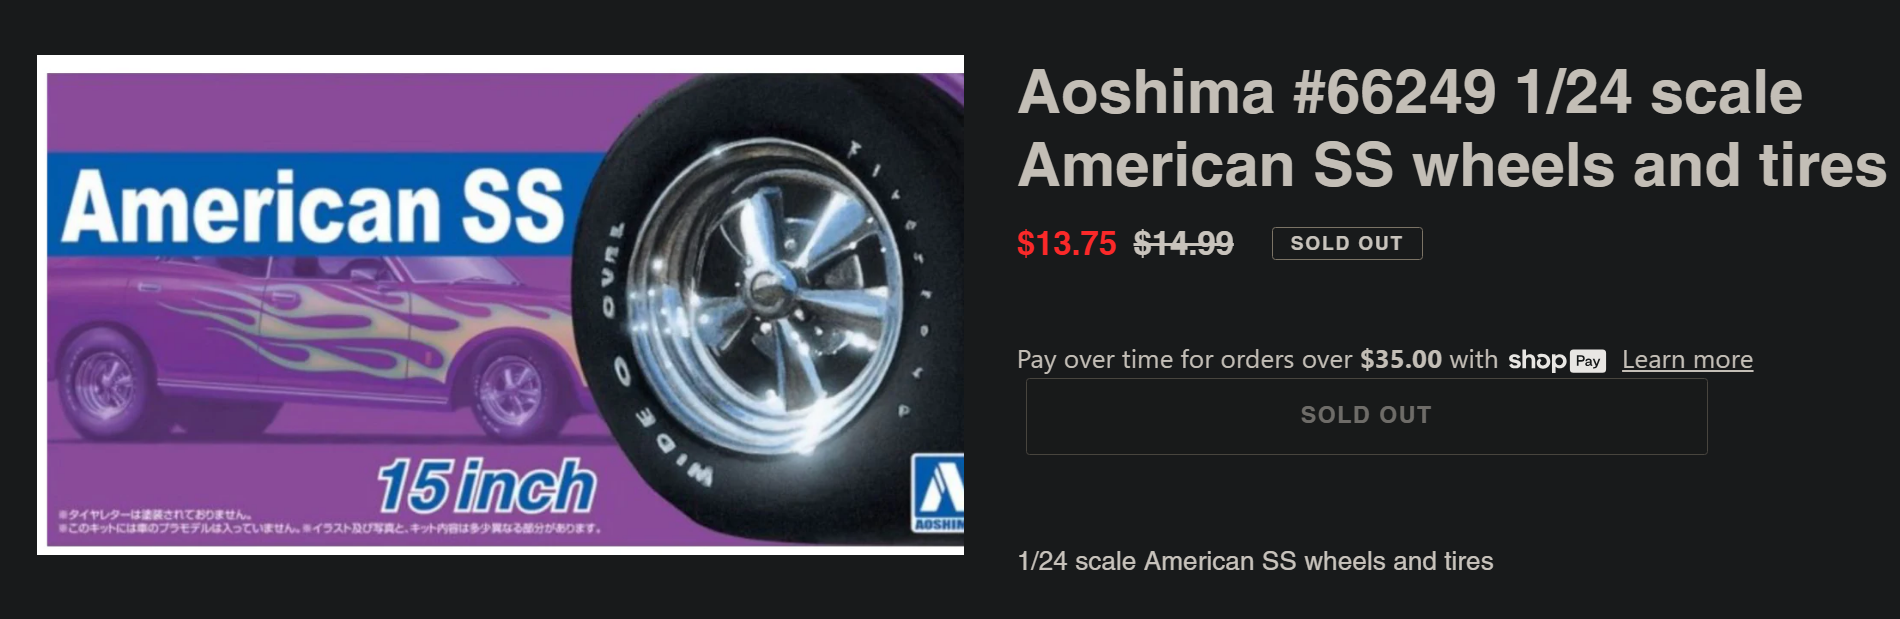Select the Aoshima #66249 product title

tap(1452, 128)
